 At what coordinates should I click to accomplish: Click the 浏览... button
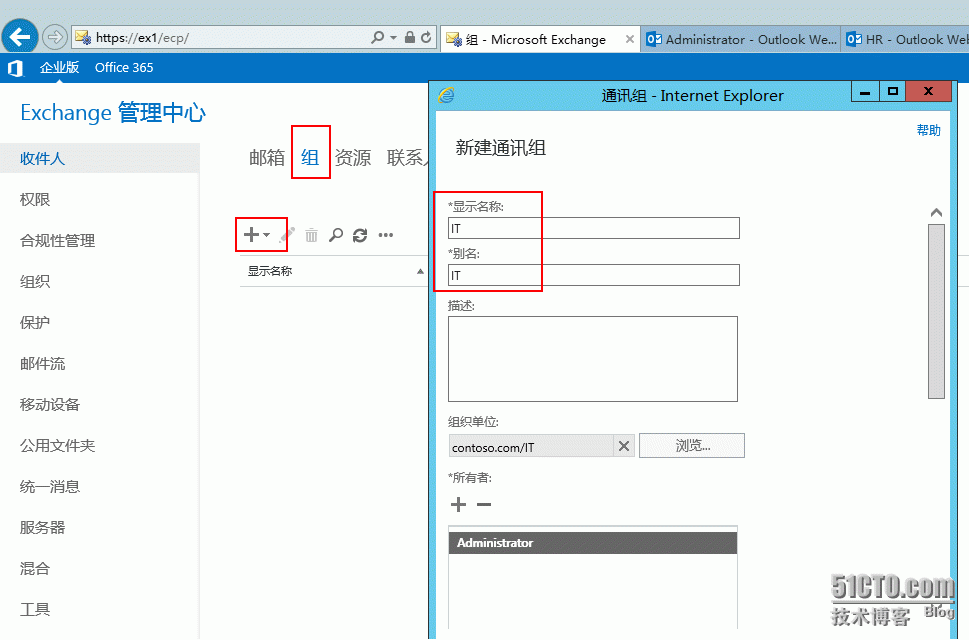(692, 445)
